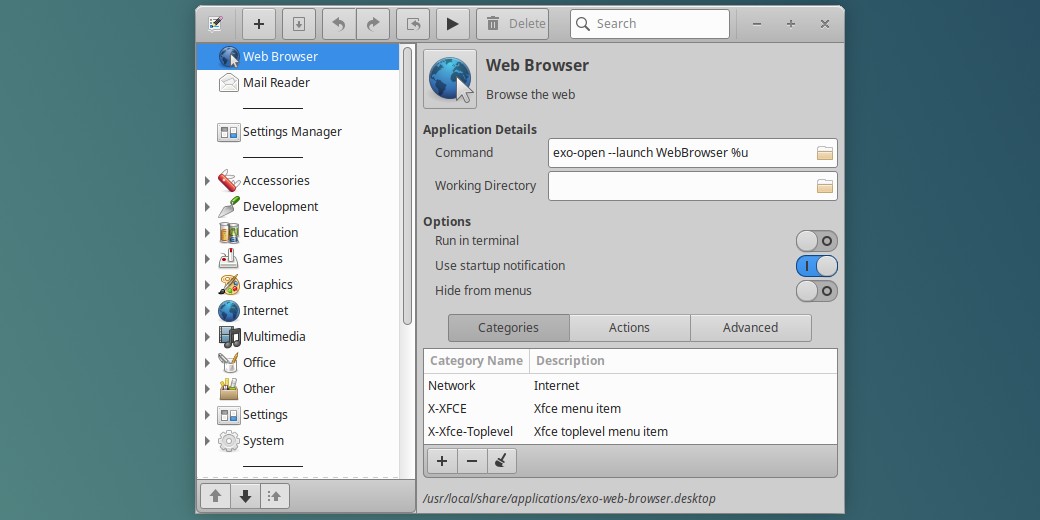
Task: Add a new launcher with plus button
Action: pos(259,24)
